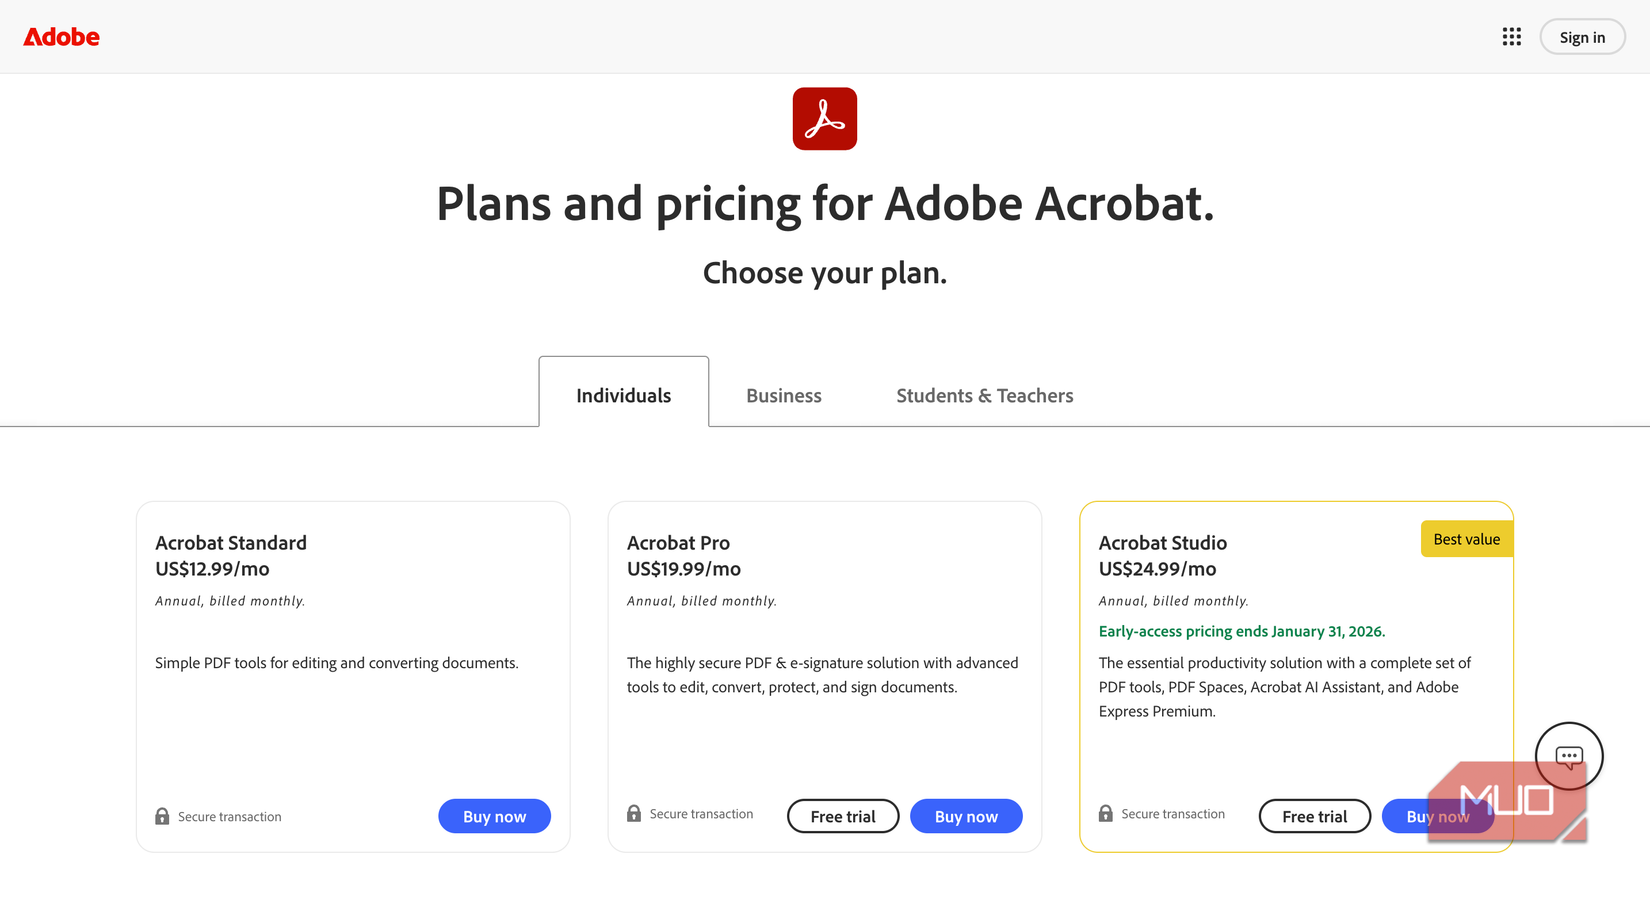Click the lock icon on Acrobat Standard card
Image resolution: width=1650 pixels, height=906 pixels.
tap(162, 816)
